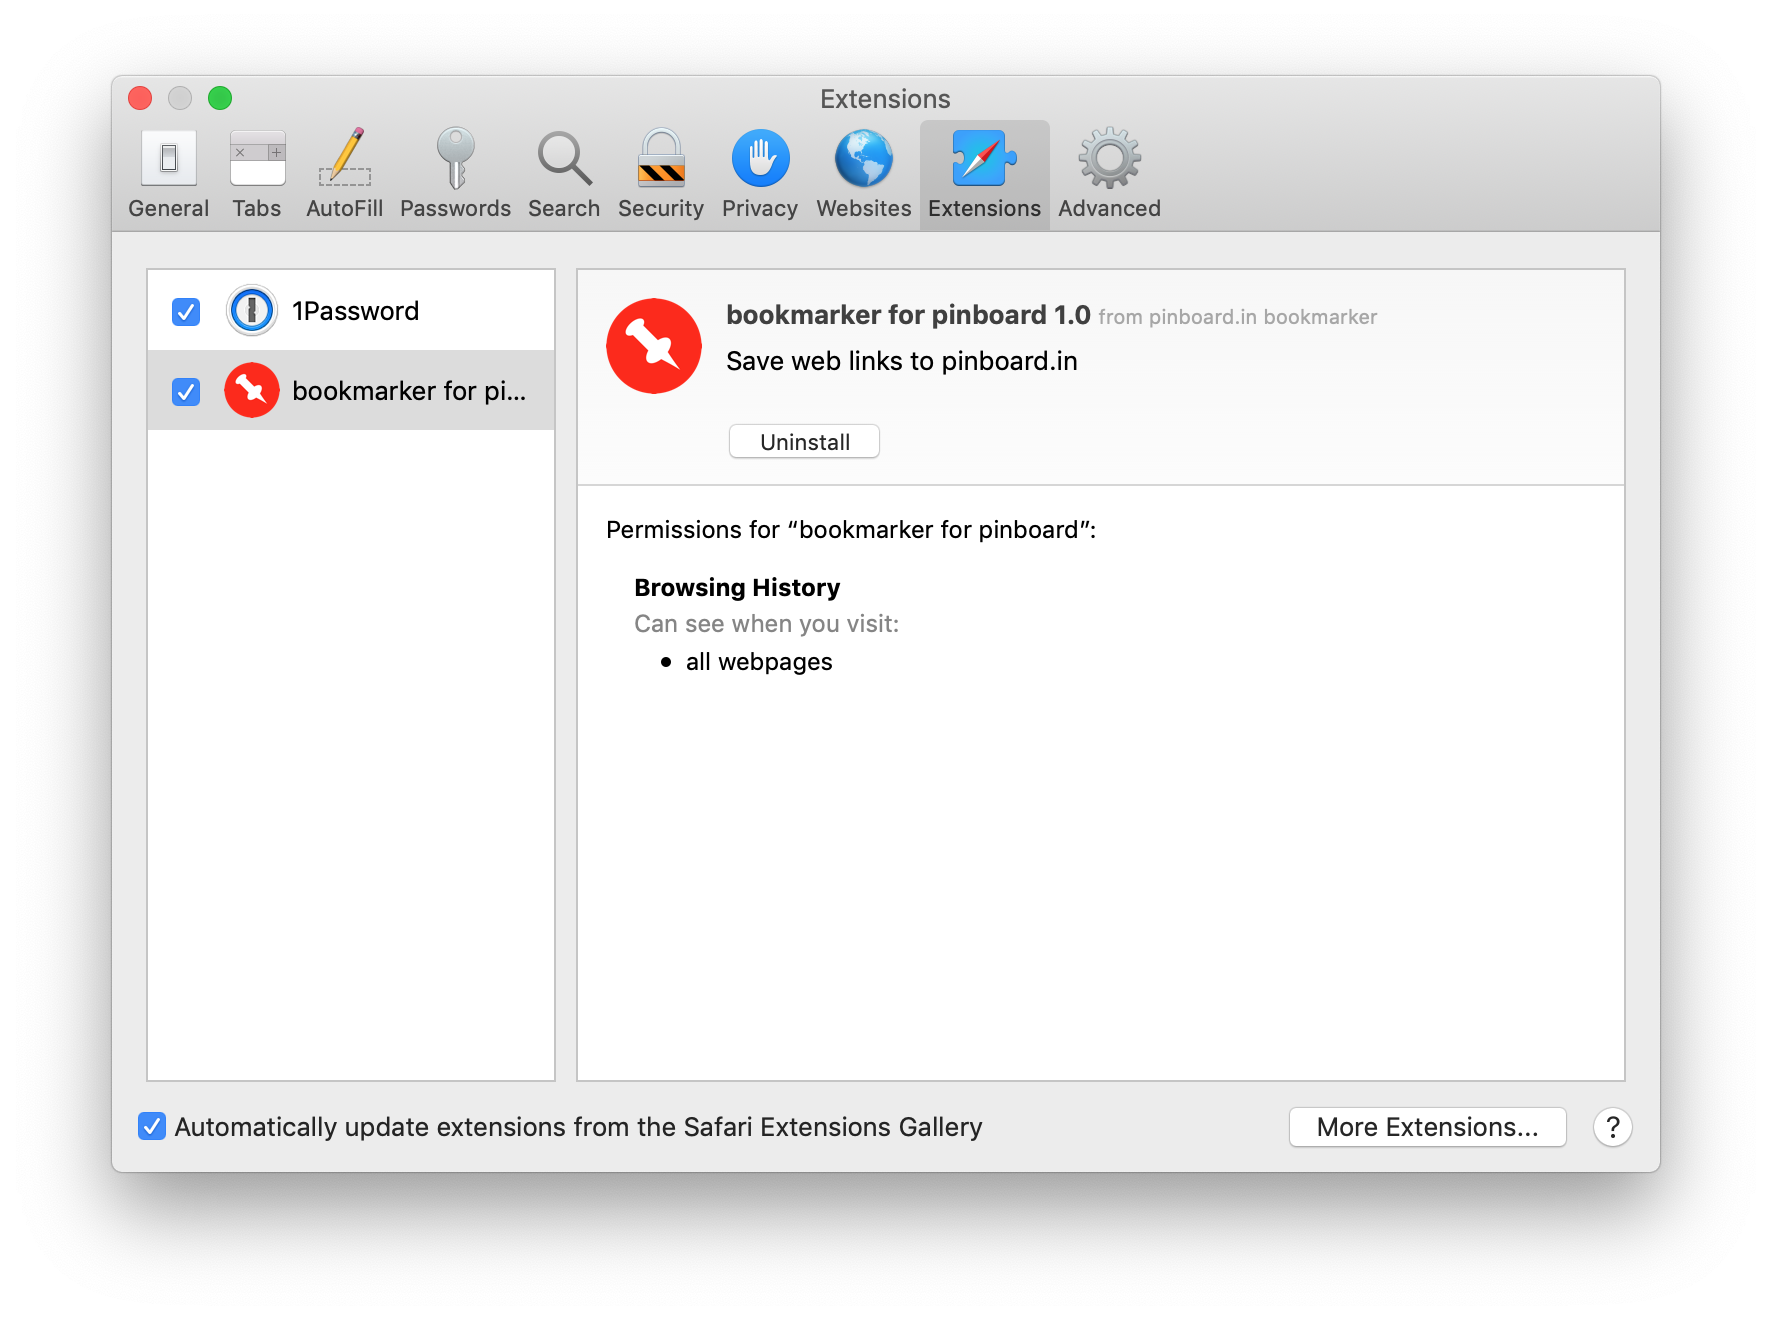Select the 1Password row
Image resolution: width=1772 pixels, height=1320 pixels.
pyautogui.click(x=351, y=310)
